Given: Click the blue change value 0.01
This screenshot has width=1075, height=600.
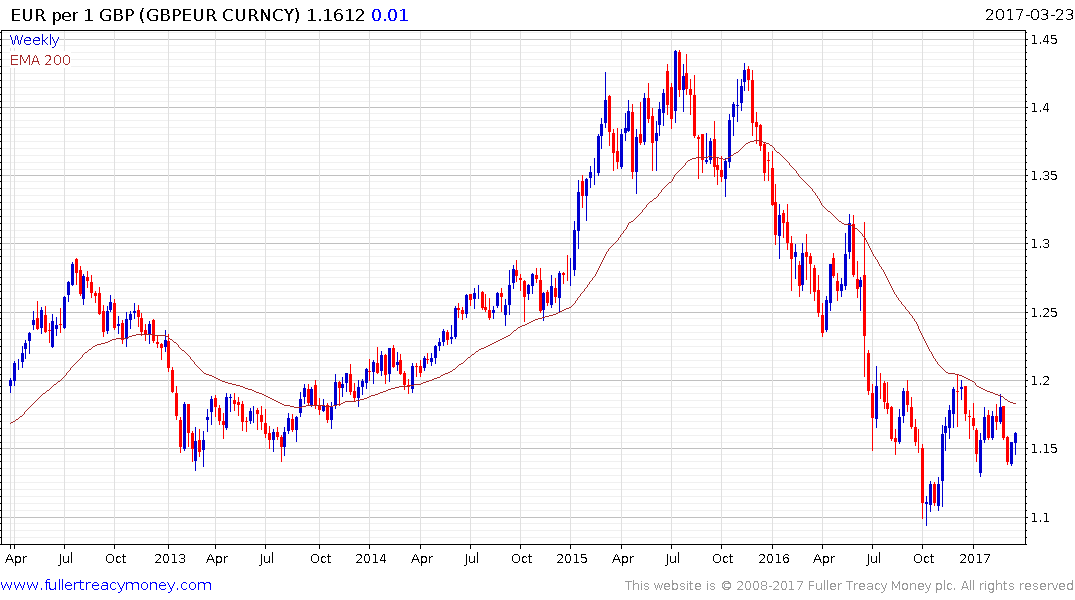Looking at the screenshot, I should pyautogui.click(x=389, y=15).
